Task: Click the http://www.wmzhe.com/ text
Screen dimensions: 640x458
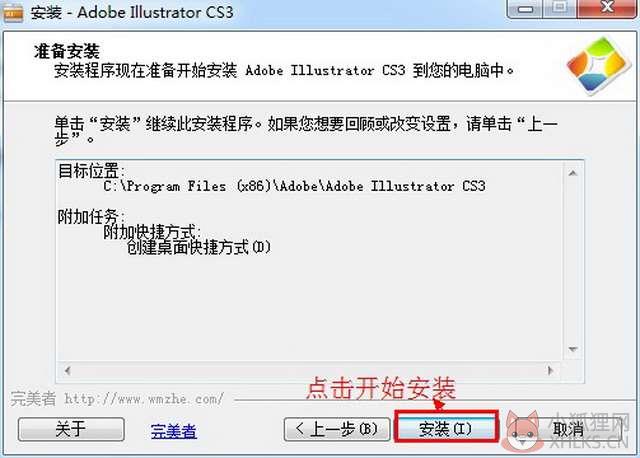Action: (144, 398)
